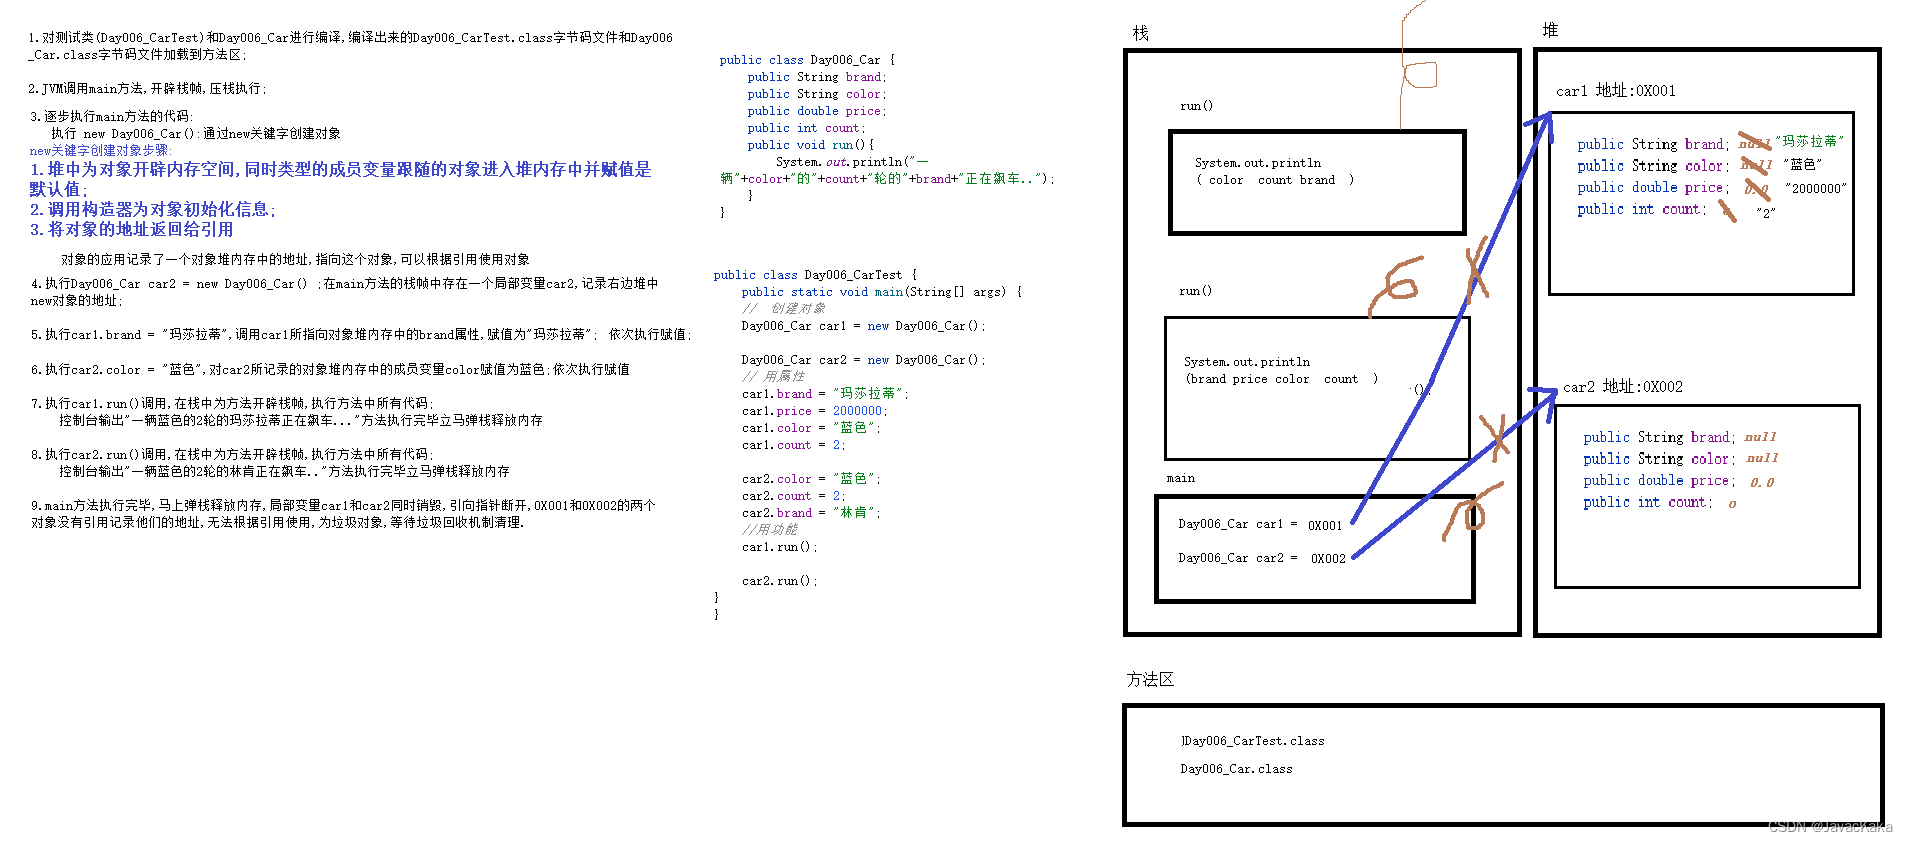Image resolution: width=1908 pixels, height=842 pixels.
Task: Click the "栈" stack heading label
Action: tap(1140, 33)
